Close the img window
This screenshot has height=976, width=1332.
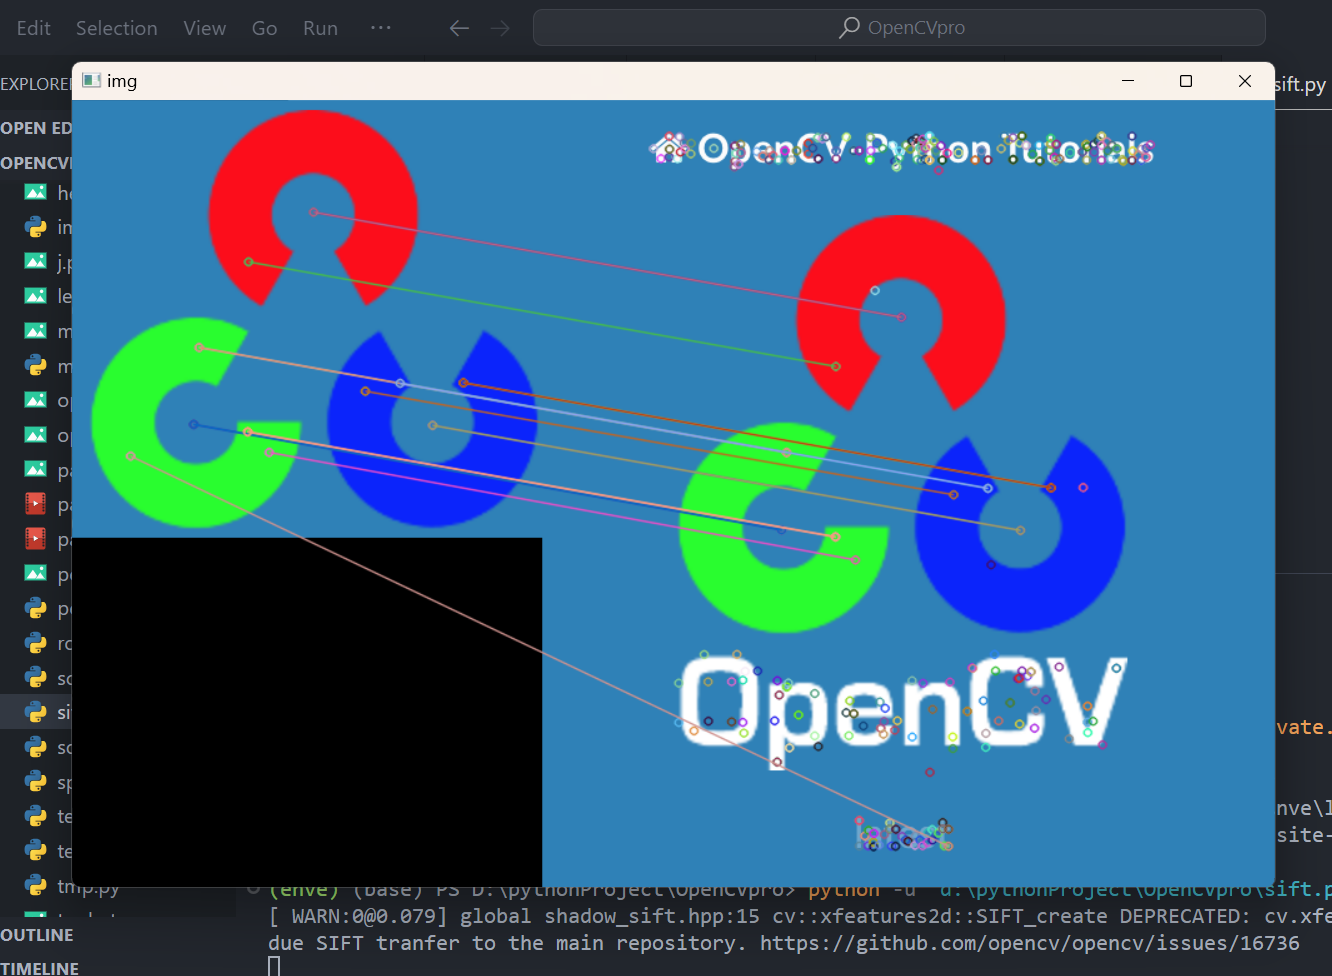tap(1245, 81)
